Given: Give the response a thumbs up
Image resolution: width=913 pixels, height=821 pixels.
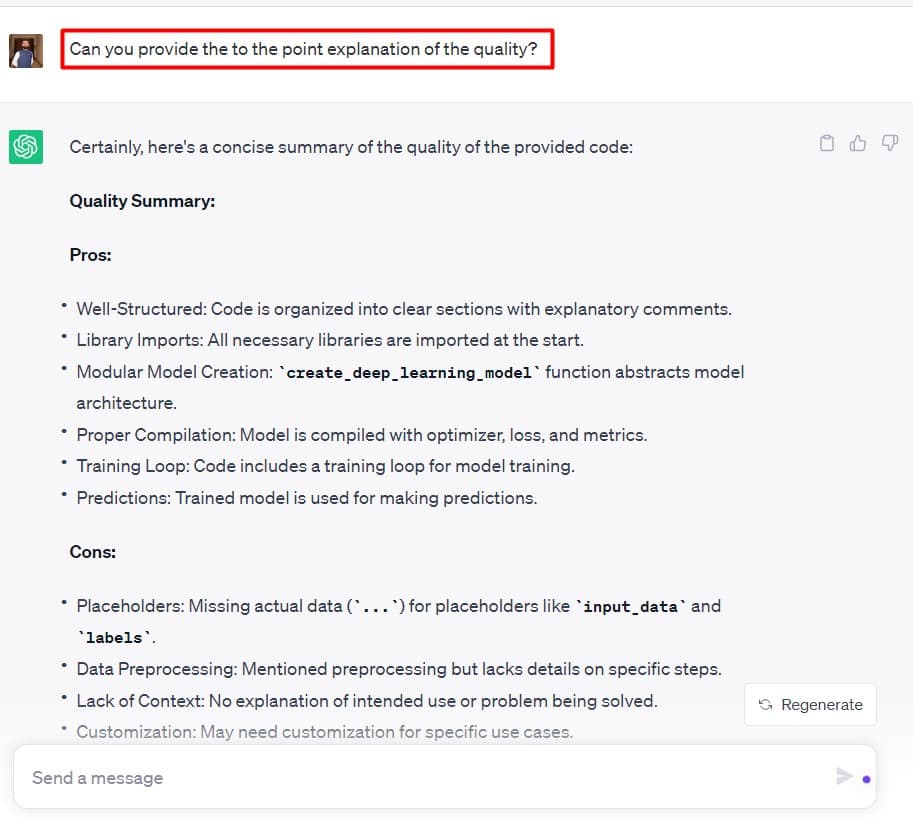Looking at the screenshot, I should point(858,143).
